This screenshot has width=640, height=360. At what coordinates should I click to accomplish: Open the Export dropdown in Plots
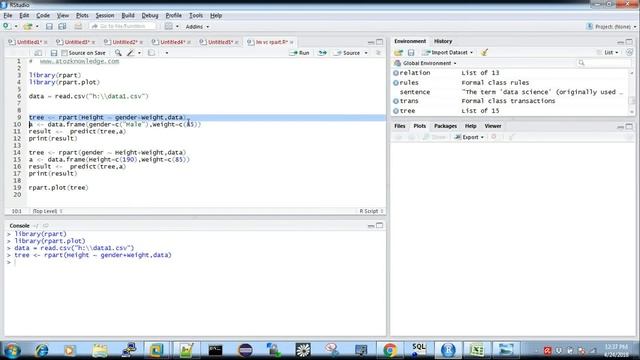(x=469, y=137)
